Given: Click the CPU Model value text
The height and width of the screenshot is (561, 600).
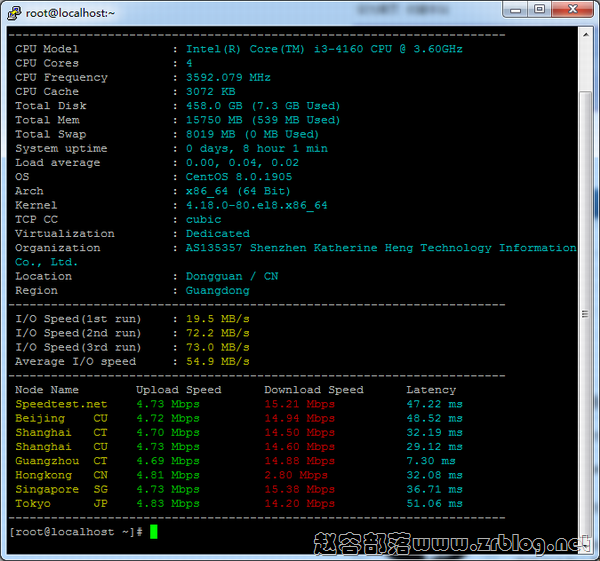Looking at the screenshot, I should tap(324, 49).
